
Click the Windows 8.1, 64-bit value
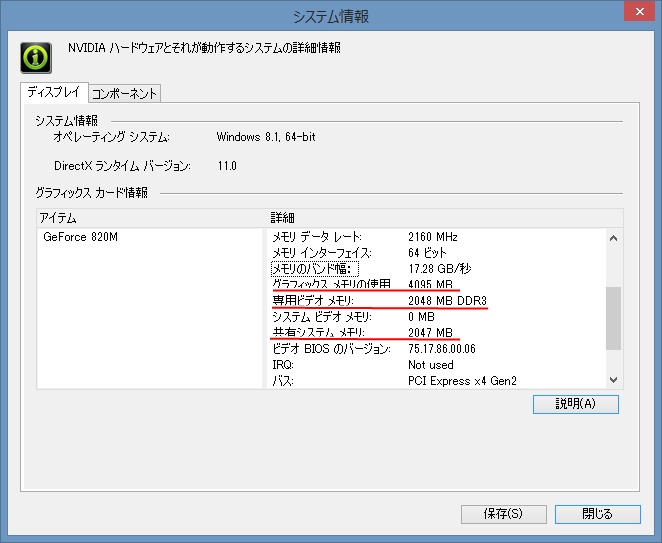tap(266, 137)
